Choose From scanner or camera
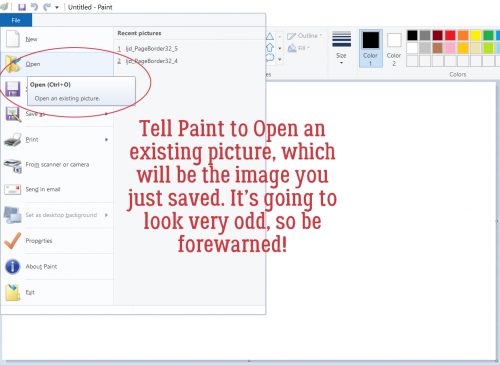 (x=57, y=165)
